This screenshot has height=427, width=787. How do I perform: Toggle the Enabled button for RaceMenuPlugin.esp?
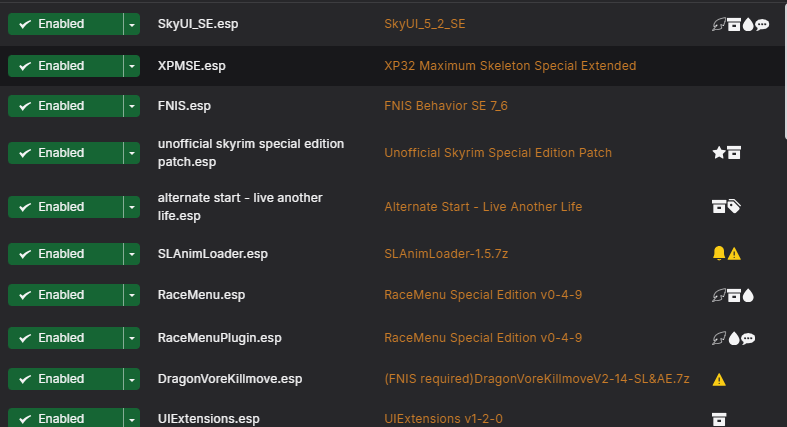click(x=65, y=338)
